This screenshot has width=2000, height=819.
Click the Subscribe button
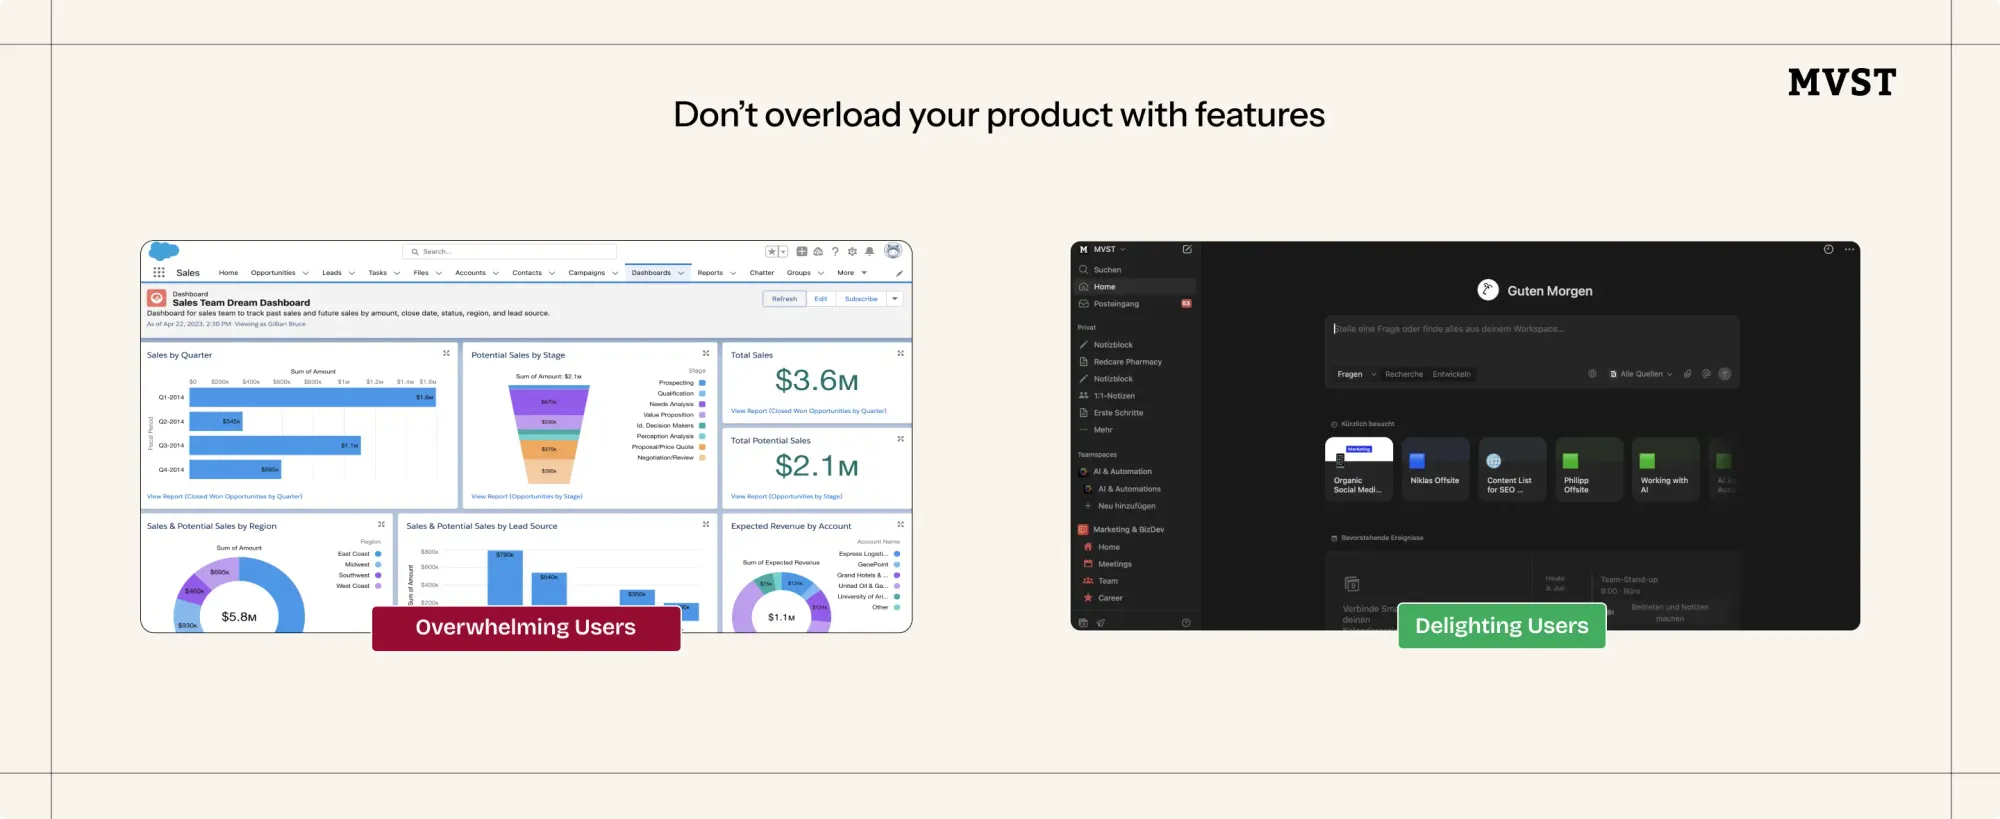click(x=861, y=299)
